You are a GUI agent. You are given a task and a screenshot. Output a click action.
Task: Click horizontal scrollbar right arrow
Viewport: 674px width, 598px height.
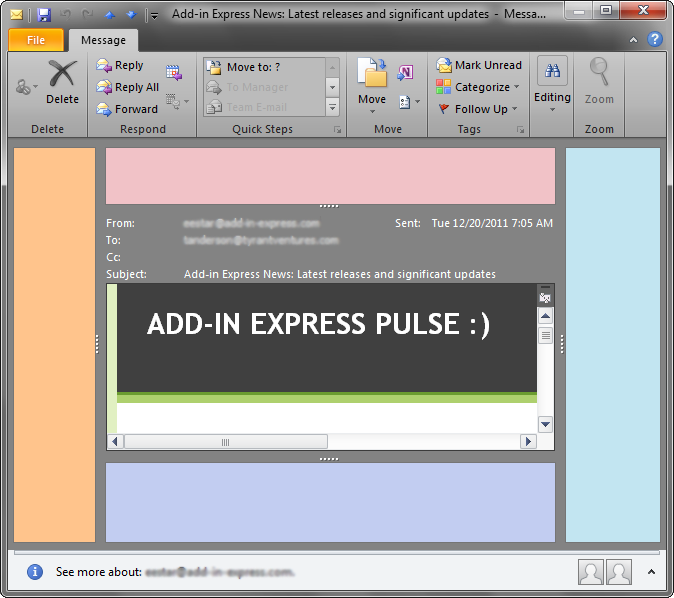pos(528,442)
